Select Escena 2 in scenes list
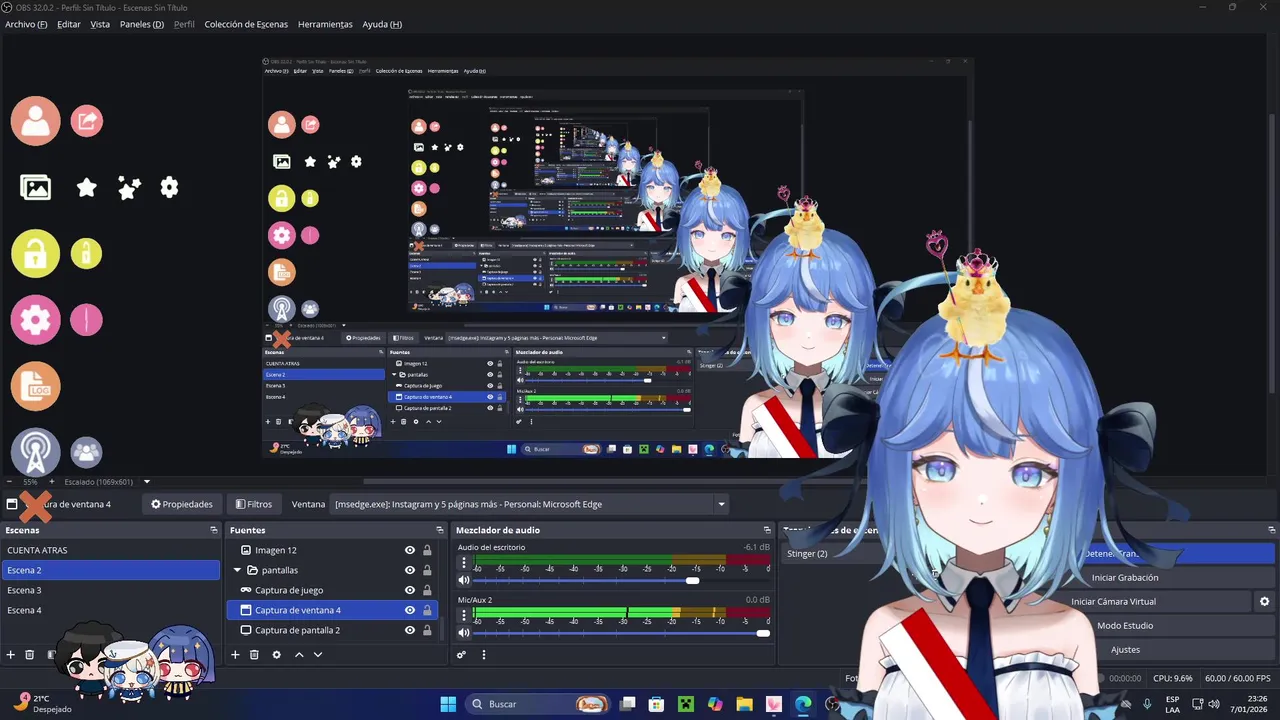The width and height of the screenshot is (1280, 720). pyautogui.click(x=110, y=570)
